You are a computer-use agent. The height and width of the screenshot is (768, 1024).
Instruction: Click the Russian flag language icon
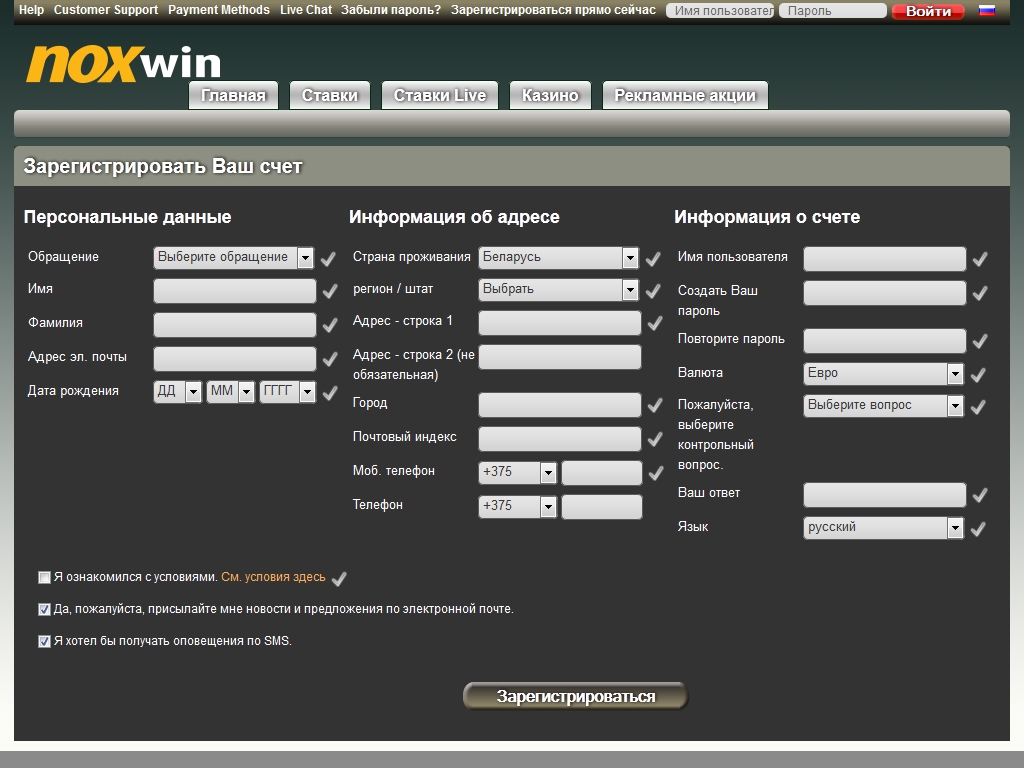[x=986, y=11]
